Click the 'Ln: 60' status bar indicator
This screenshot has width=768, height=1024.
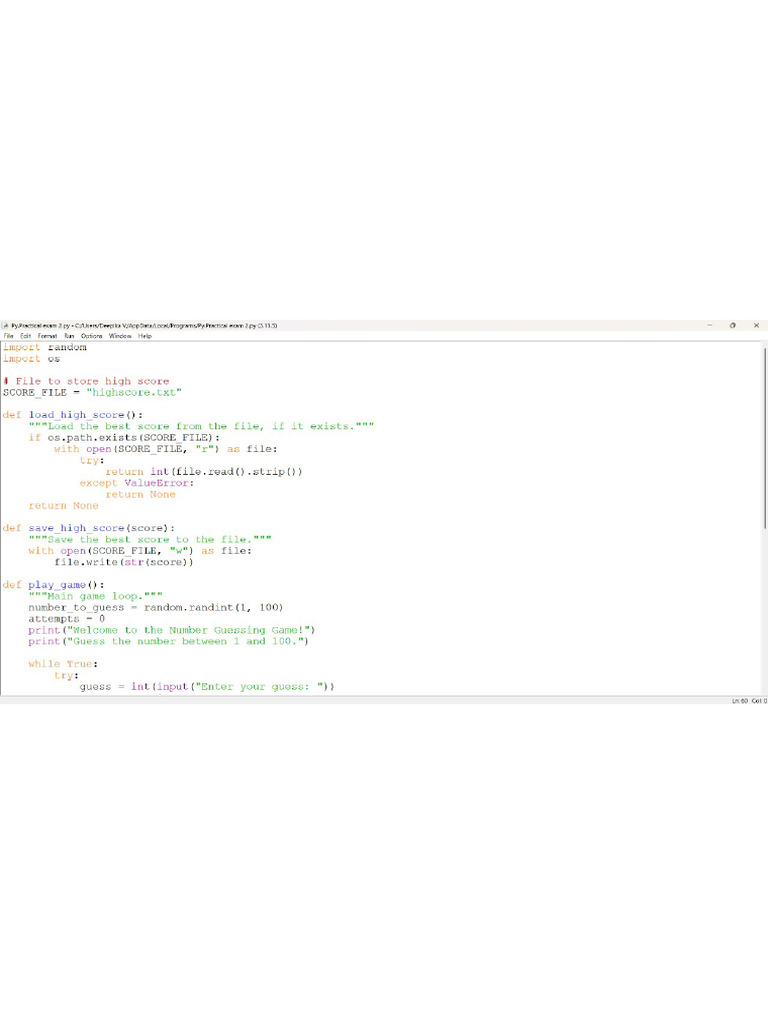(740, 701)
